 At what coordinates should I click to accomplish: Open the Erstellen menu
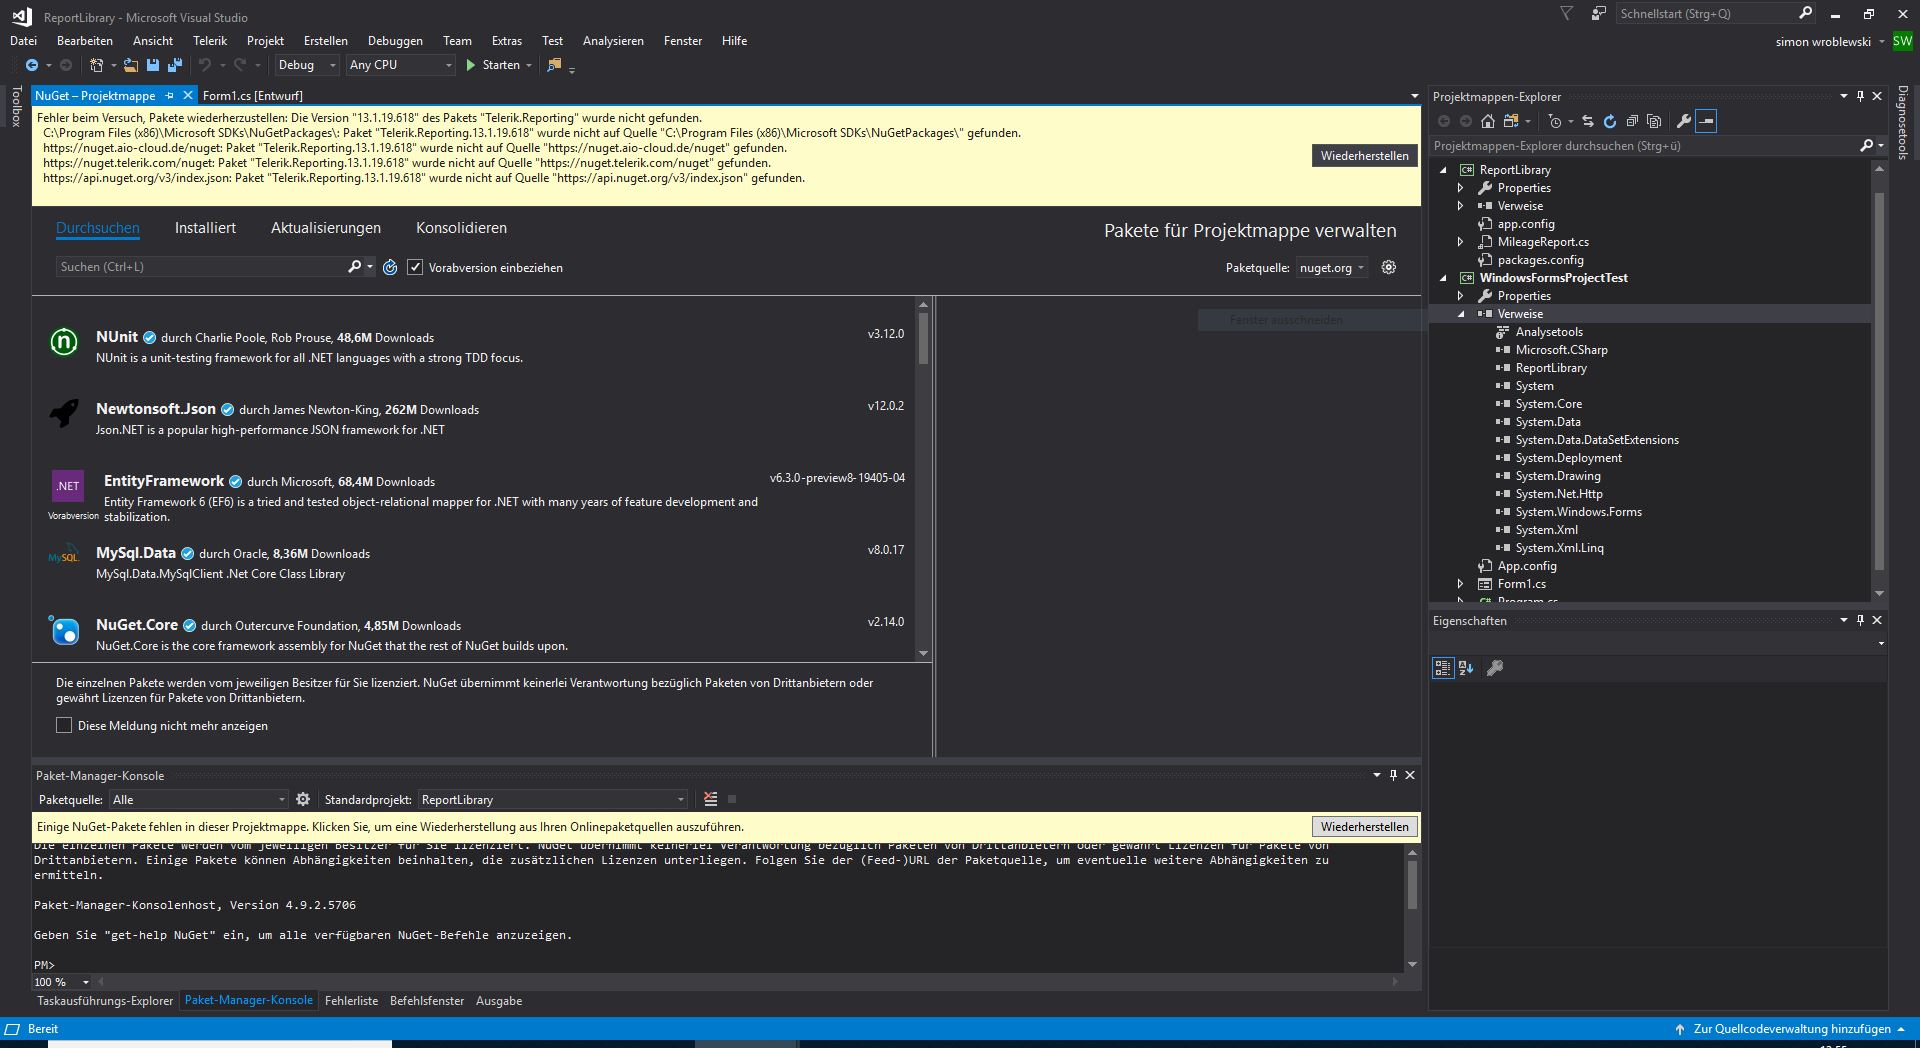pos(326,41)
